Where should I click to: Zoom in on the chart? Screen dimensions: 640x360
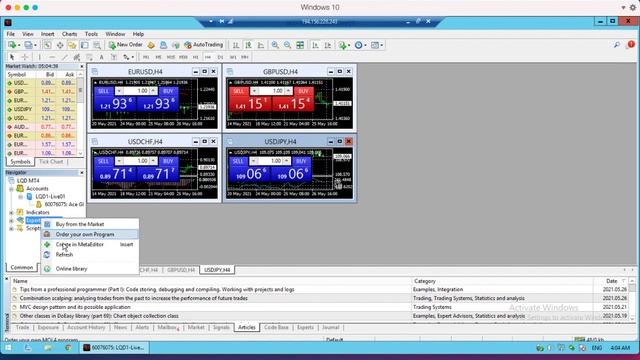click(x=275, y=45)
